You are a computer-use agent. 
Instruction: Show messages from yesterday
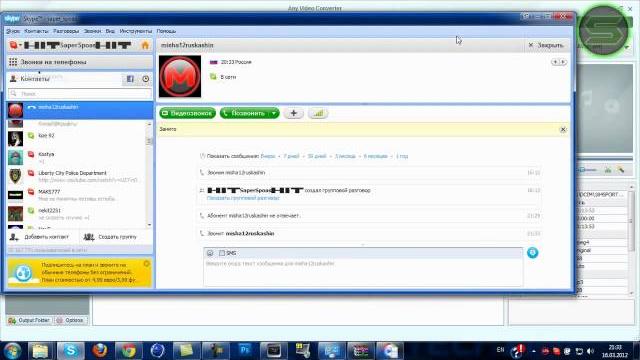pos(268,156)
